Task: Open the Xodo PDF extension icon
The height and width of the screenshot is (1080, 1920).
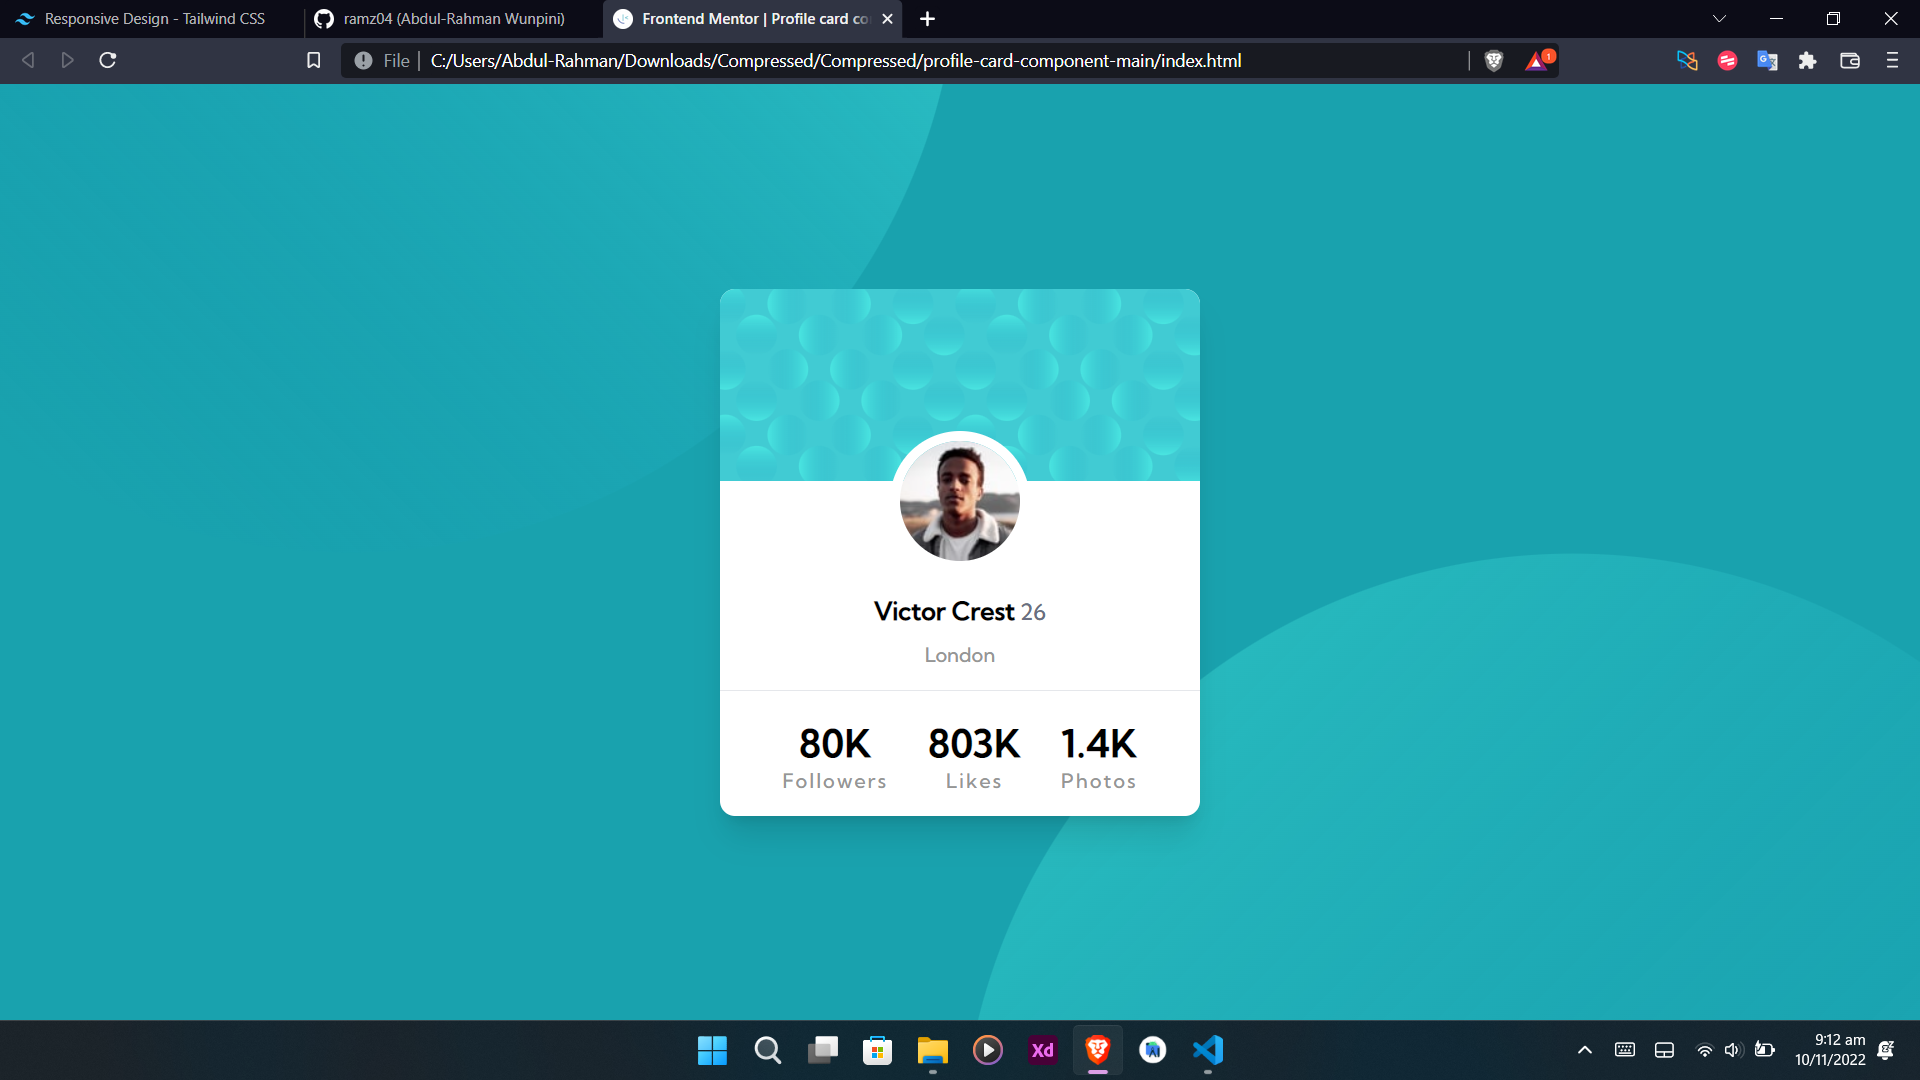Action: pyautogui.click(x=1688, y=60)
